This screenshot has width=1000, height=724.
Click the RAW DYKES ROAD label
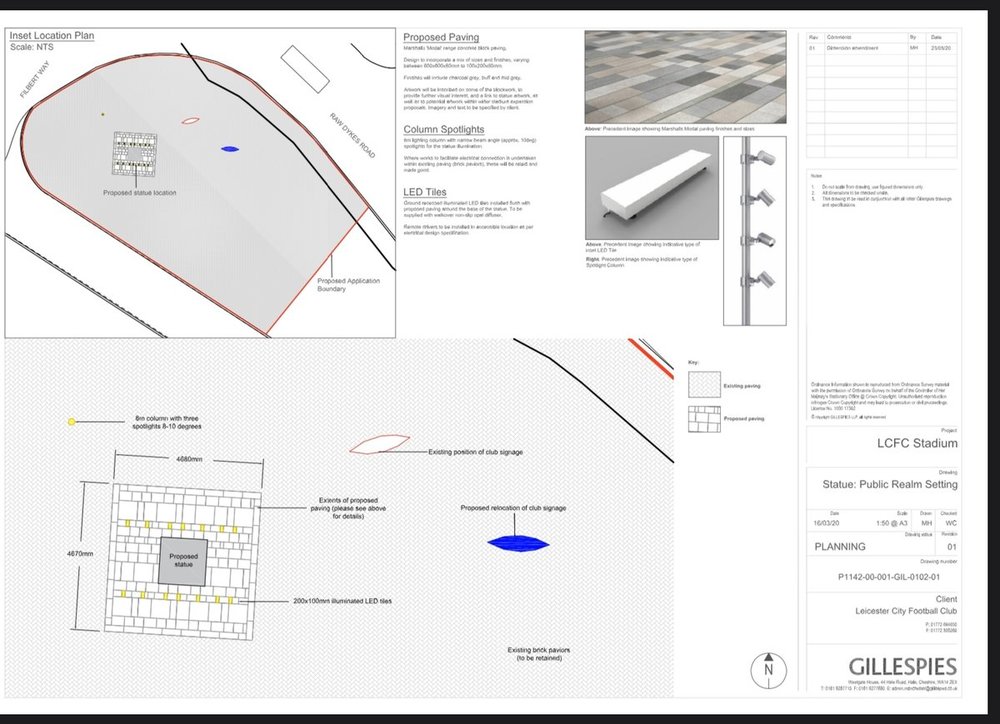pyautogui.click(x=352, y=135)
